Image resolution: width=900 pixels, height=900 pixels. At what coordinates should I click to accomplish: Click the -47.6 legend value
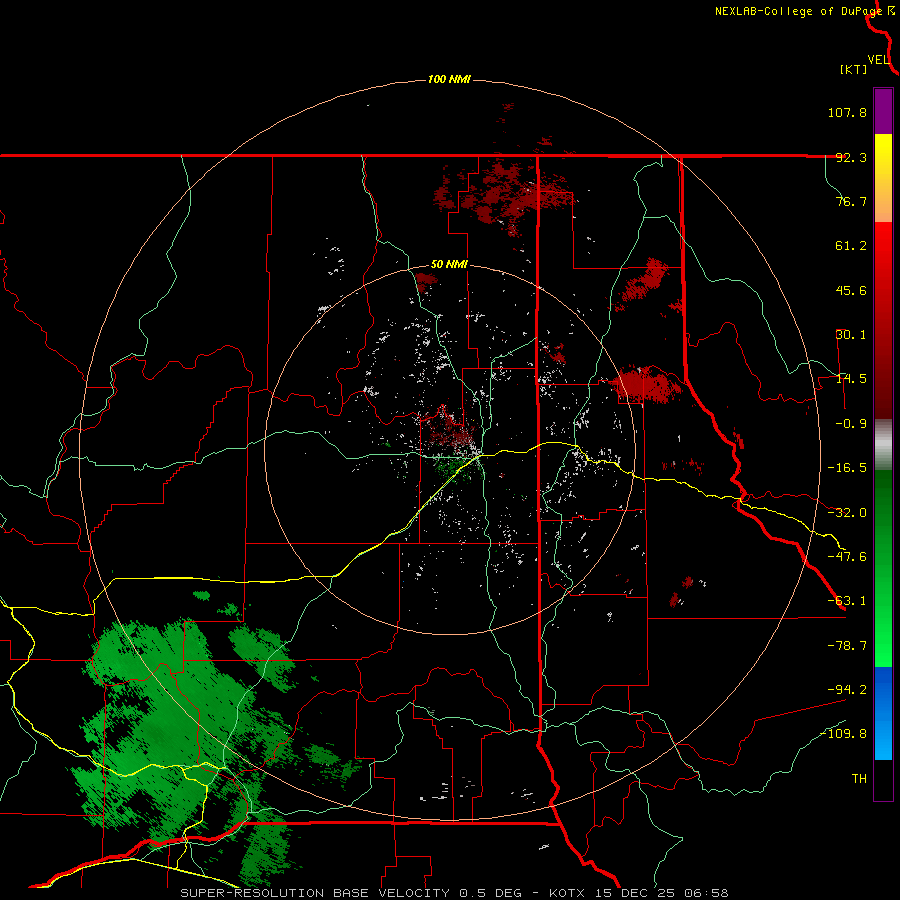[x=847, y=557]
